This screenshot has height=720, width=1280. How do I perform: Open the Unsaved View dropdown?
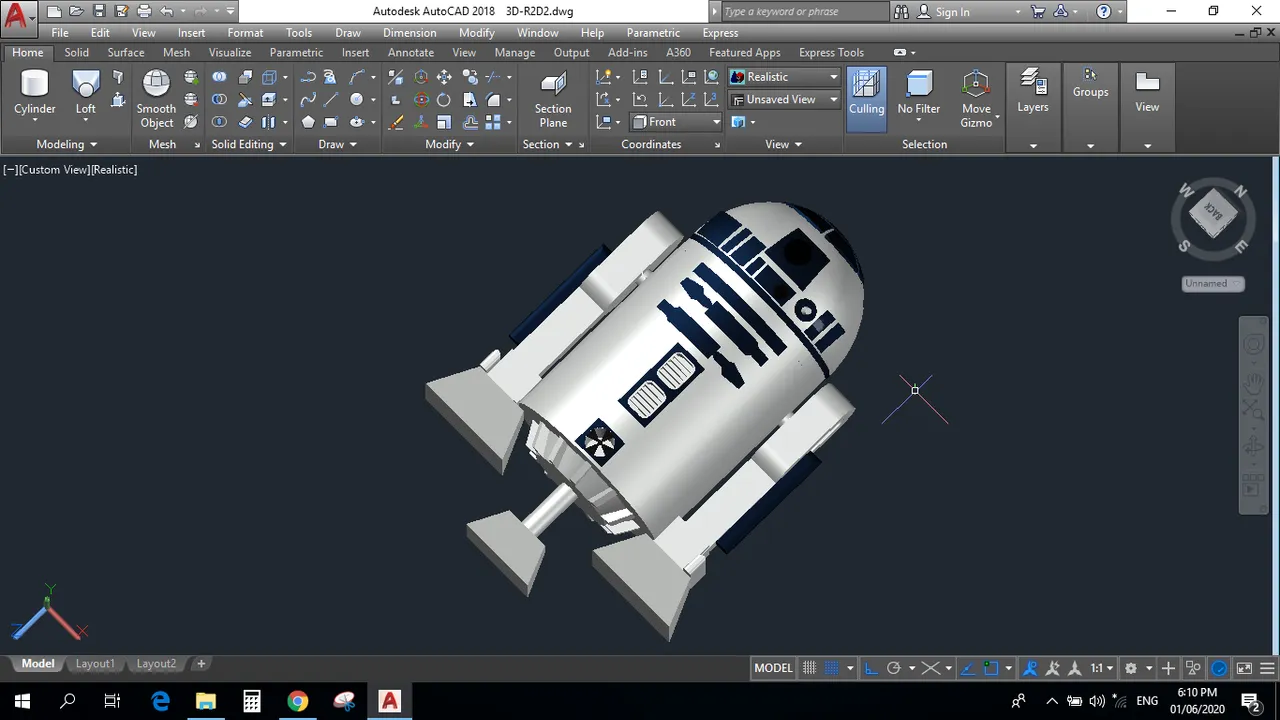pos(784,99)
